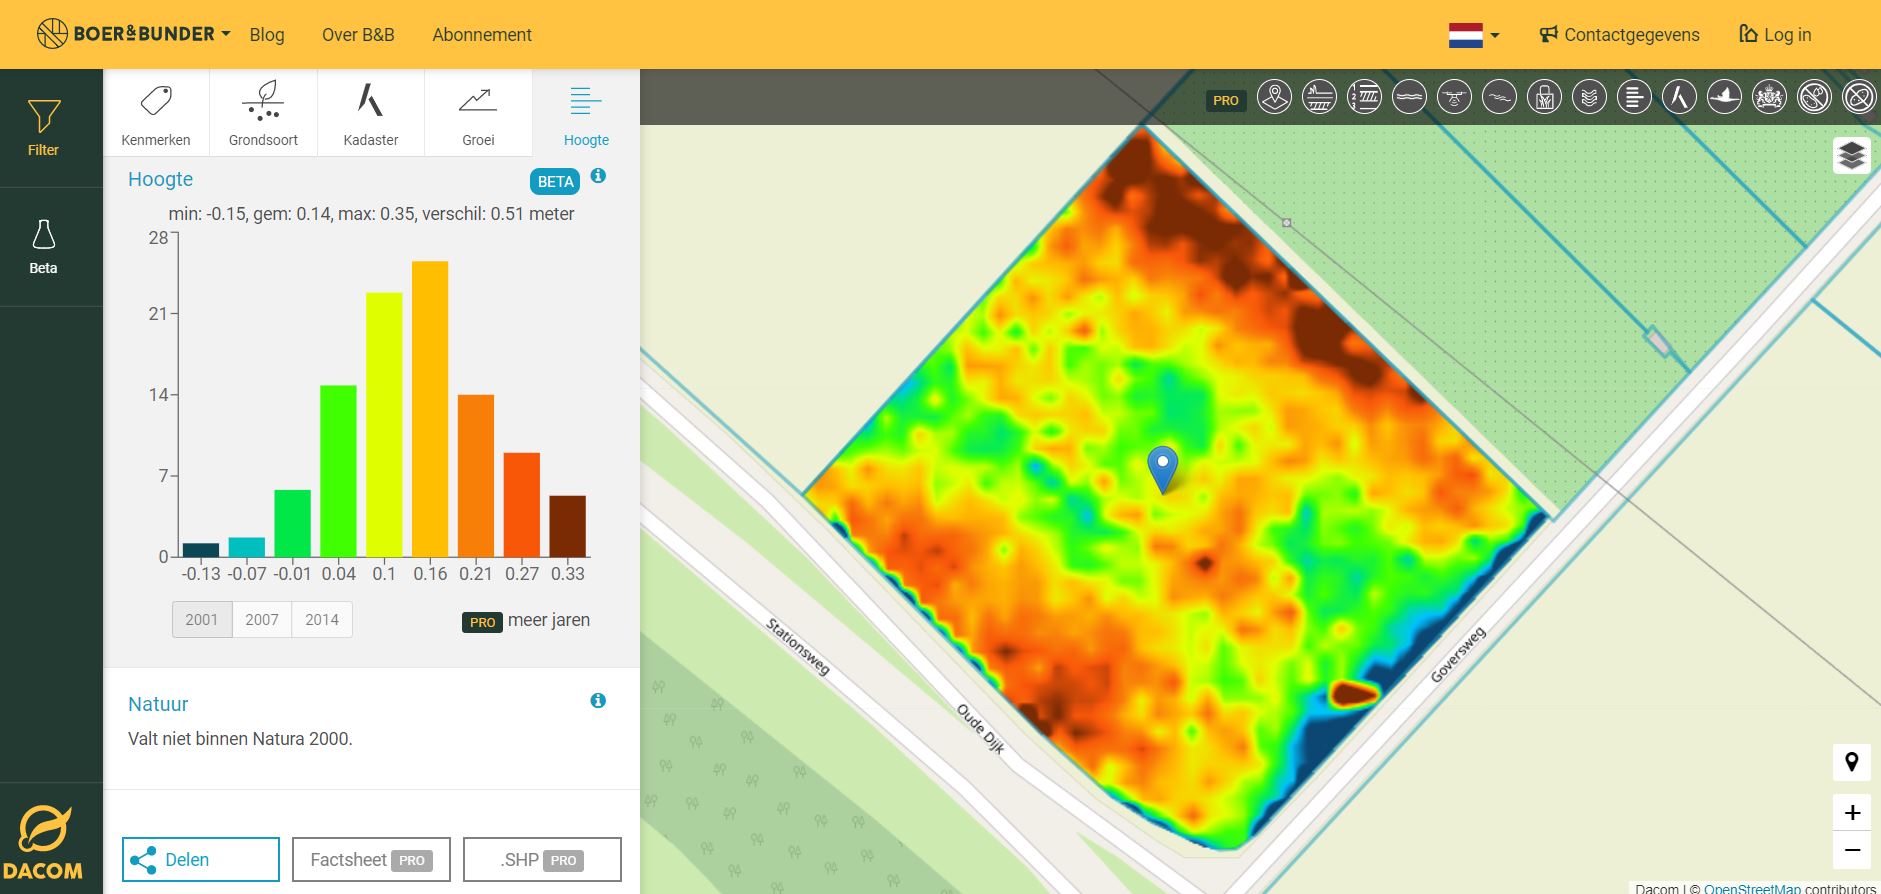Switch to the Grondsoort tab
The width and height of the screenshot is (1881, 894).
pyautogui.click(x=263, y=113)
